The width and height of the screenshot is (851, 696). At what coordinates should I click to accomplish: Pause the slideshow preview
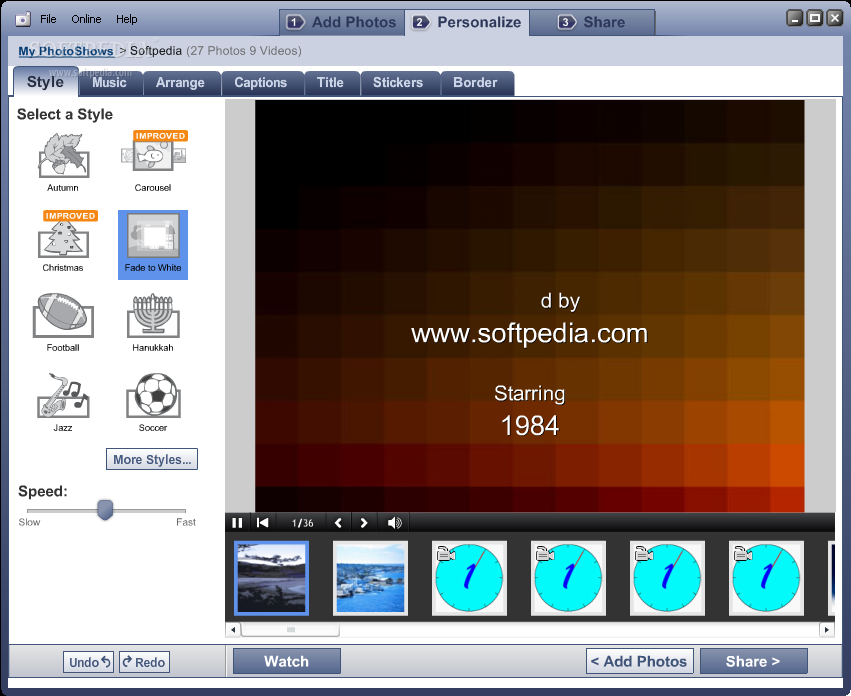[x=237, y=523]
